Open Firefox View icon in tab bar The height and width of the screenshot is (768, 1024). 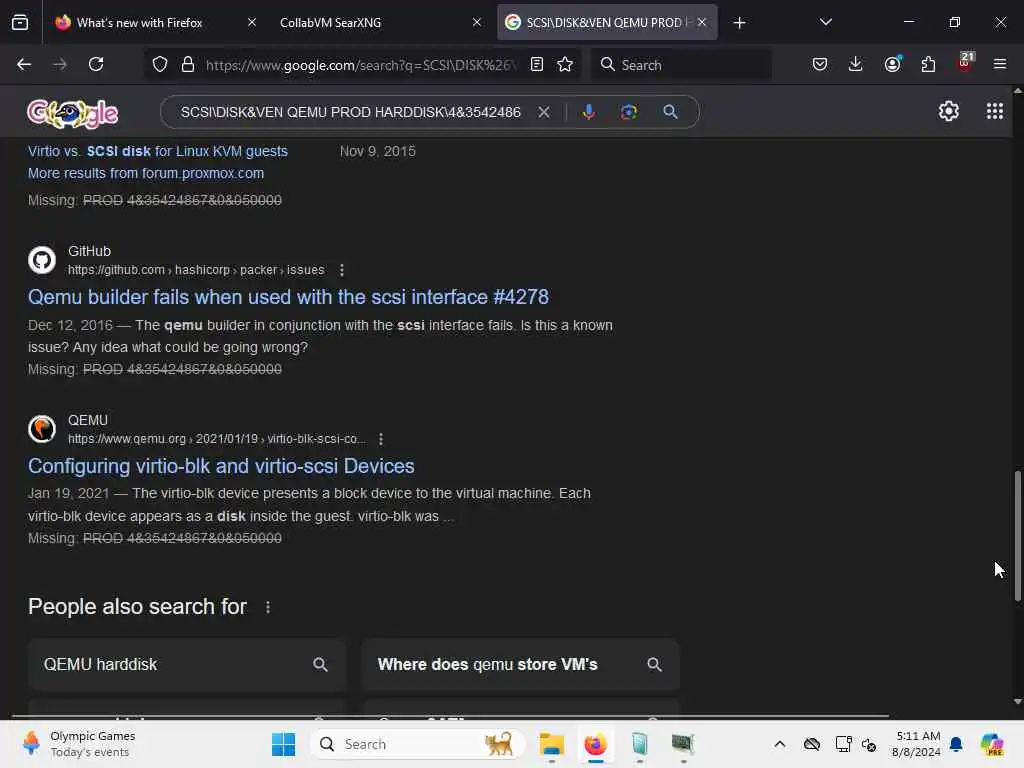(20, 22)
